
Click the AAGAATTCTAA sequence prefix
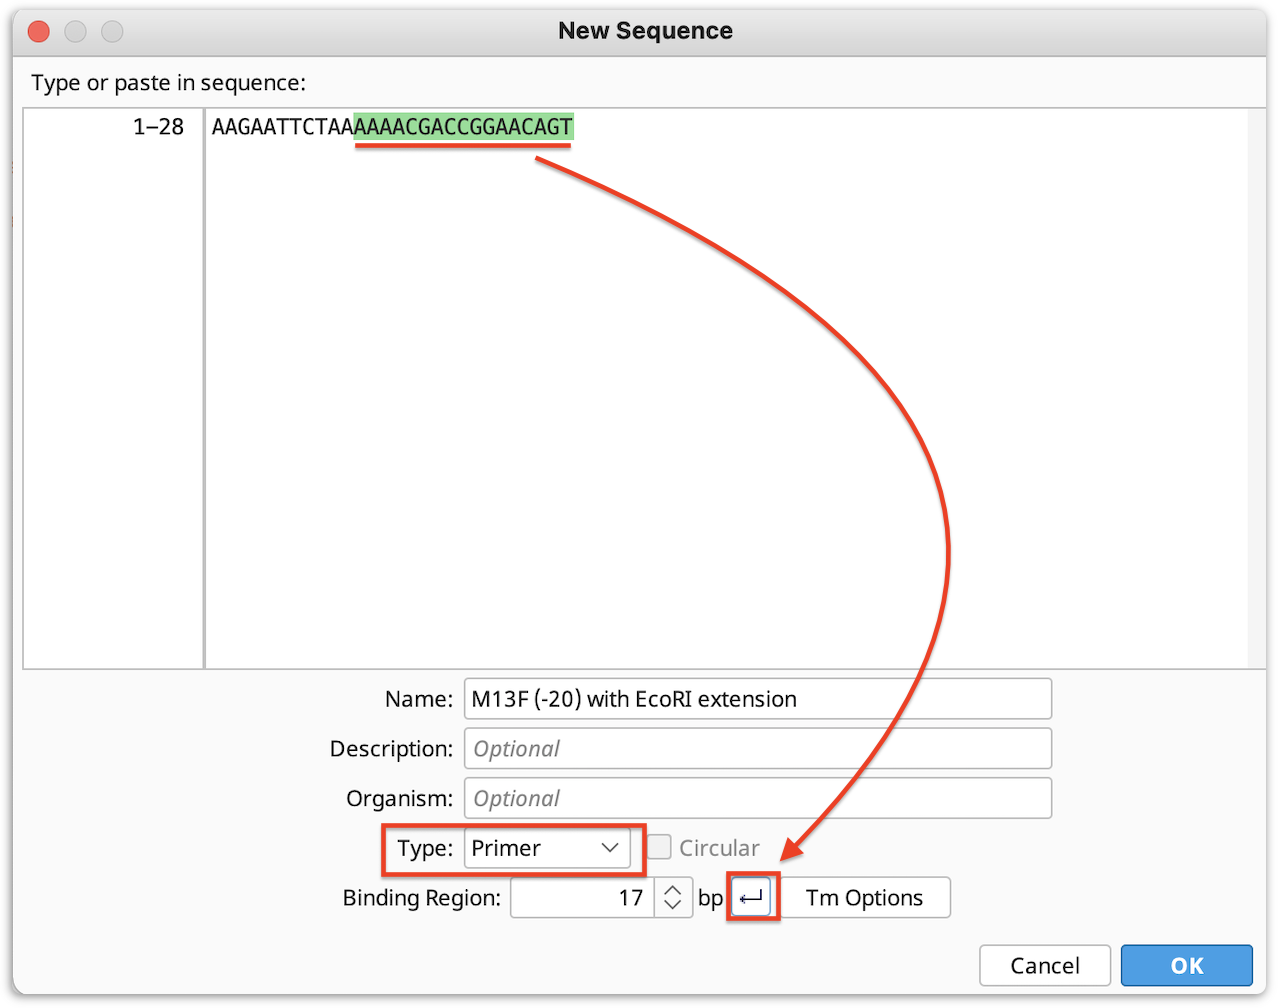coord(283,127)
